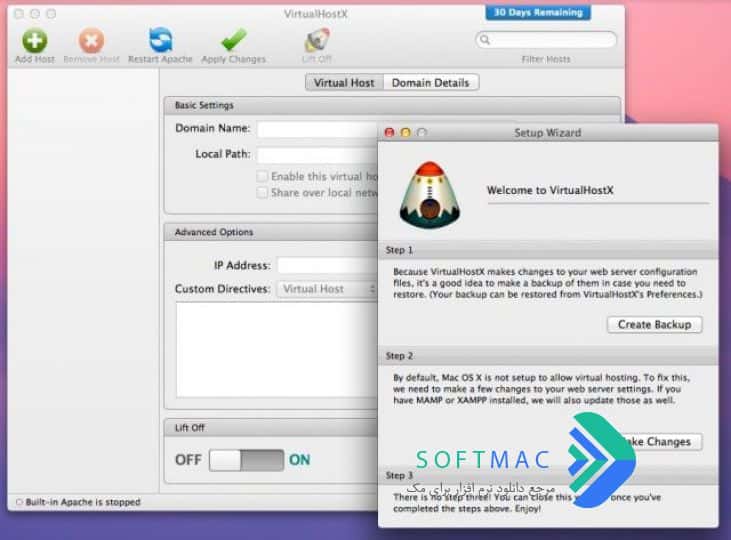Click the 'Welcome to VirtualHostX' heading
This screenshot has height=540, width=731.
coord(550,190)
